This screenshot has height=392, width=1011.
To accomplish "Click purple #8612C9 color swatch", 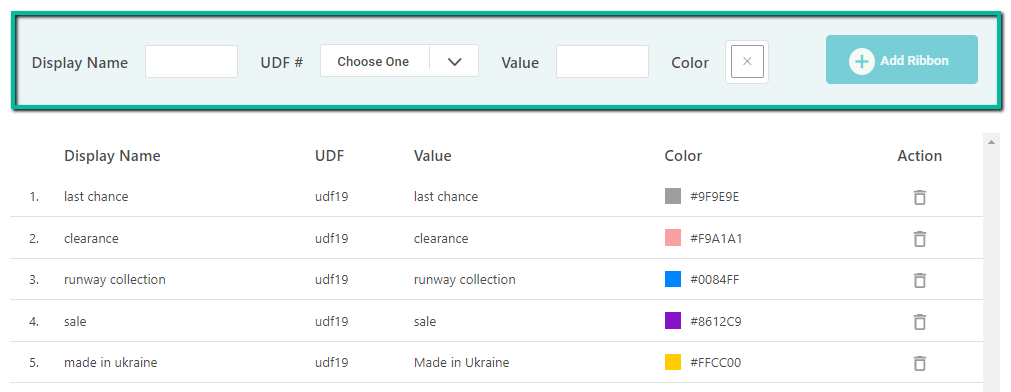I will tap(673, 320).
